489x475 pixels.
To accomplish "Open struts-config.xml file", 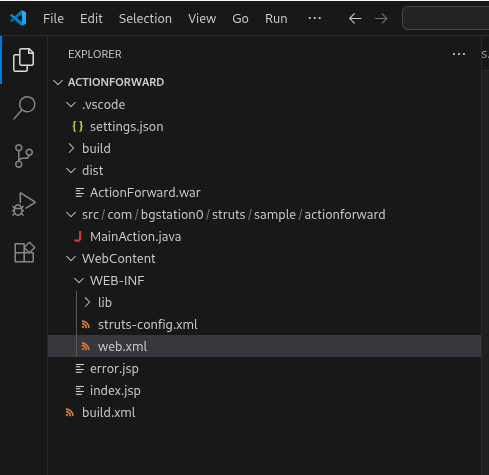I will (148, 325).
